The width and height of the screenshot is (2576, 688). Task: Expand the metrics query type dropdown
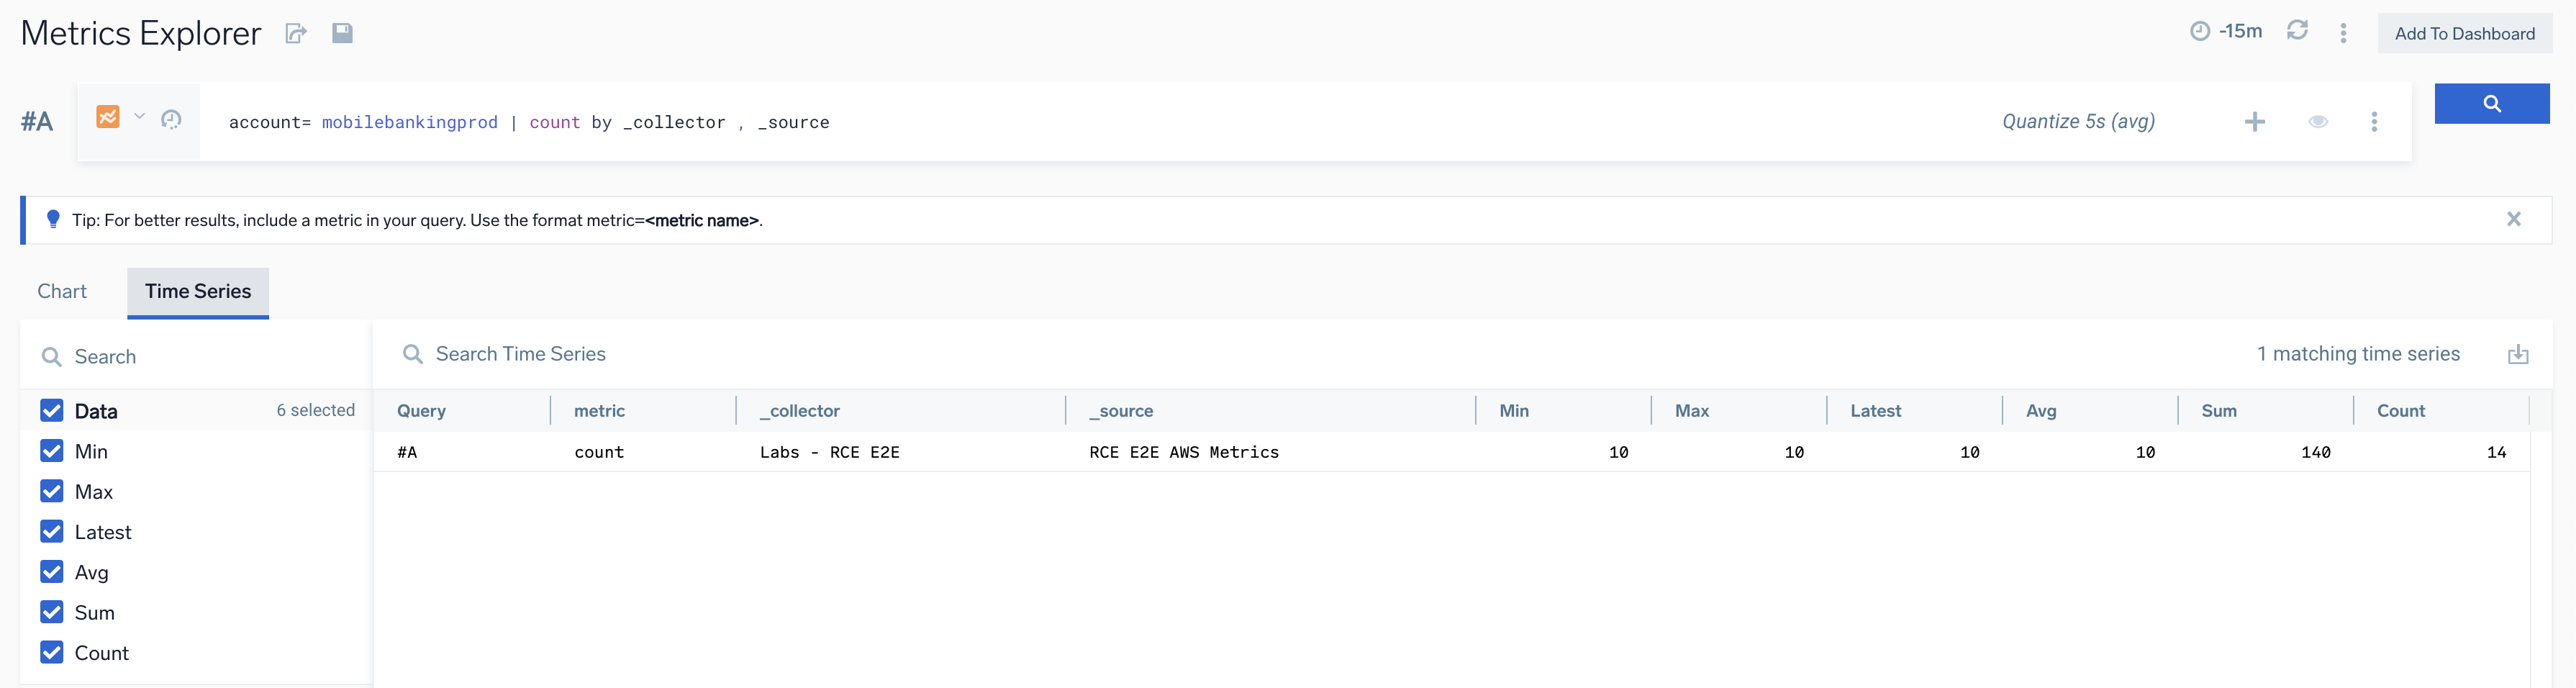point(139,117)
